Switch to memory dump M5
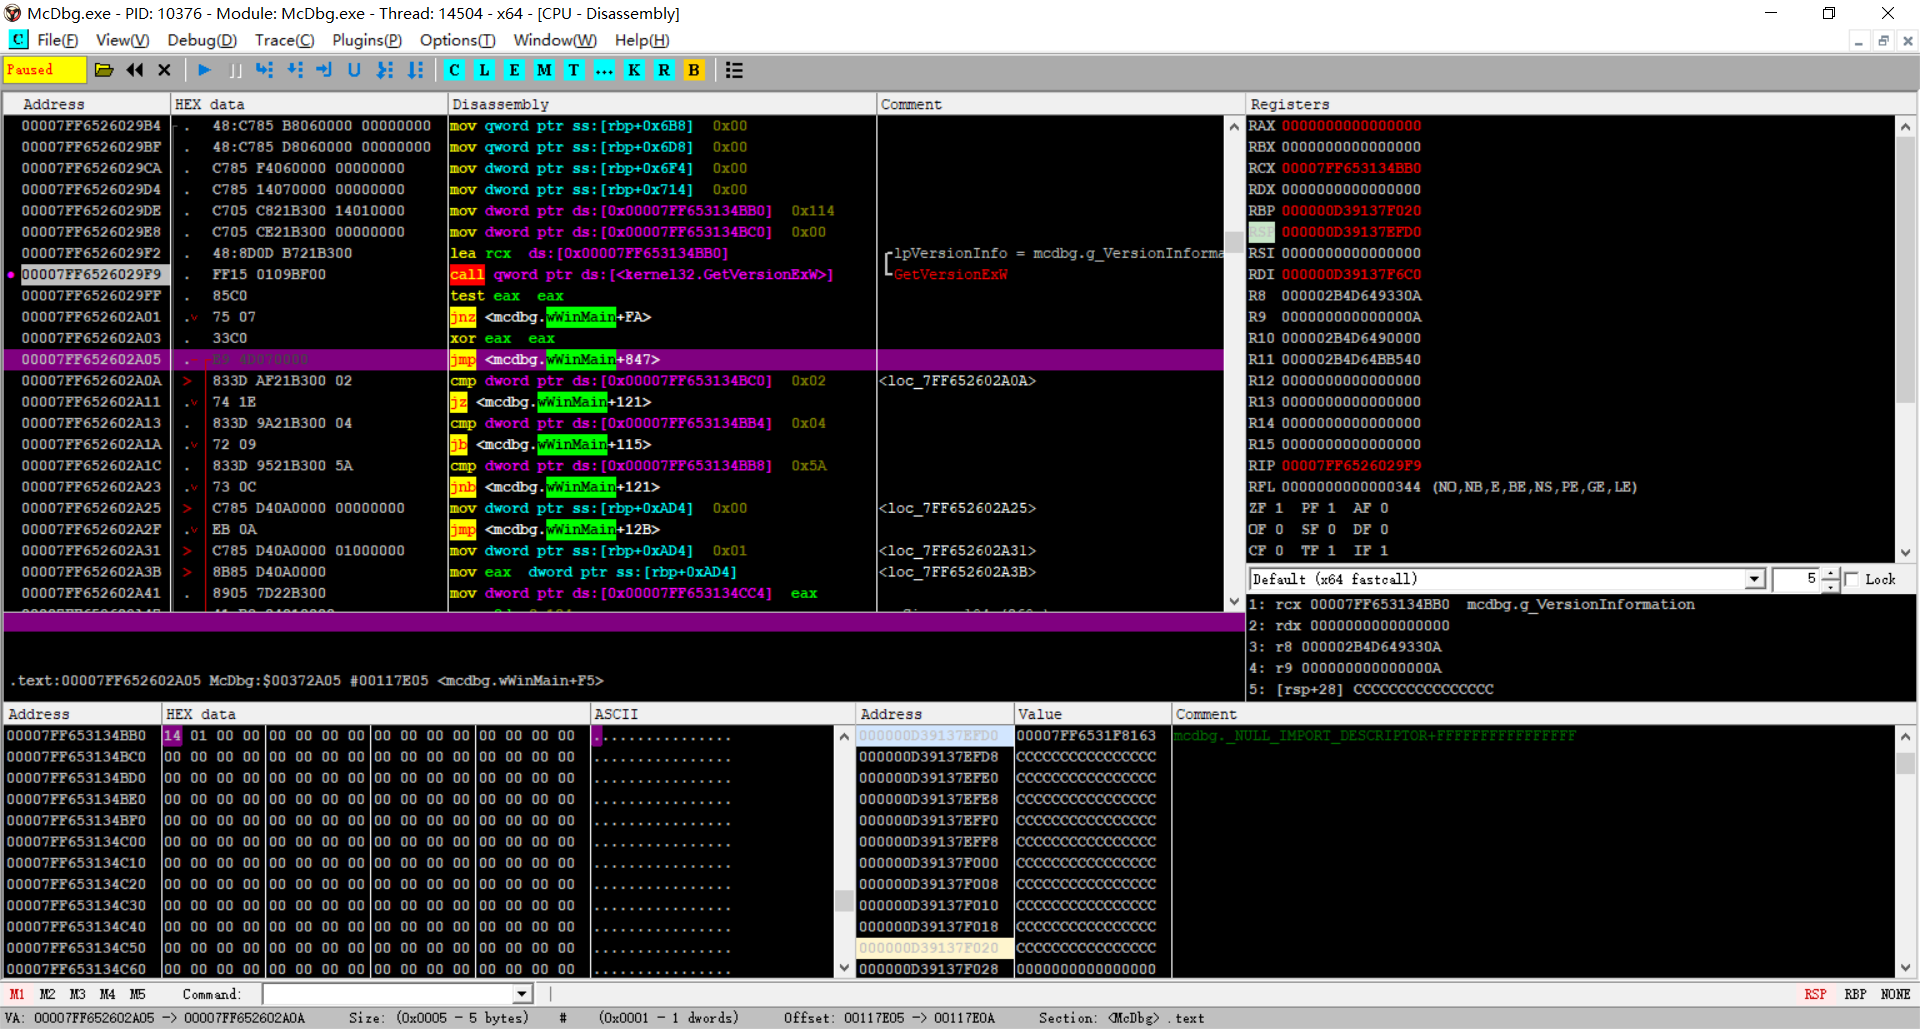This screenshot has height=1029, width=1920. pos(137,994)
